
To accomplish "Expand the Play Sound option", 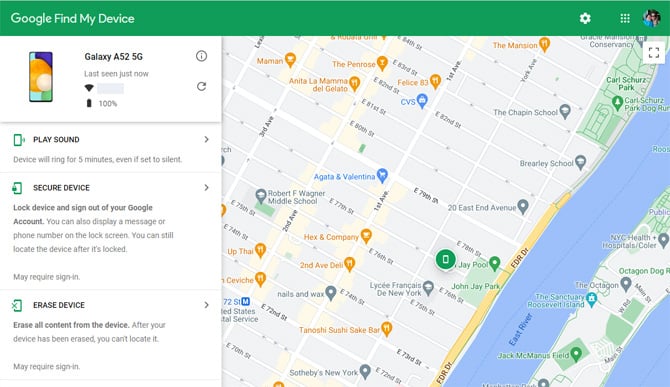I will (206, 139).
